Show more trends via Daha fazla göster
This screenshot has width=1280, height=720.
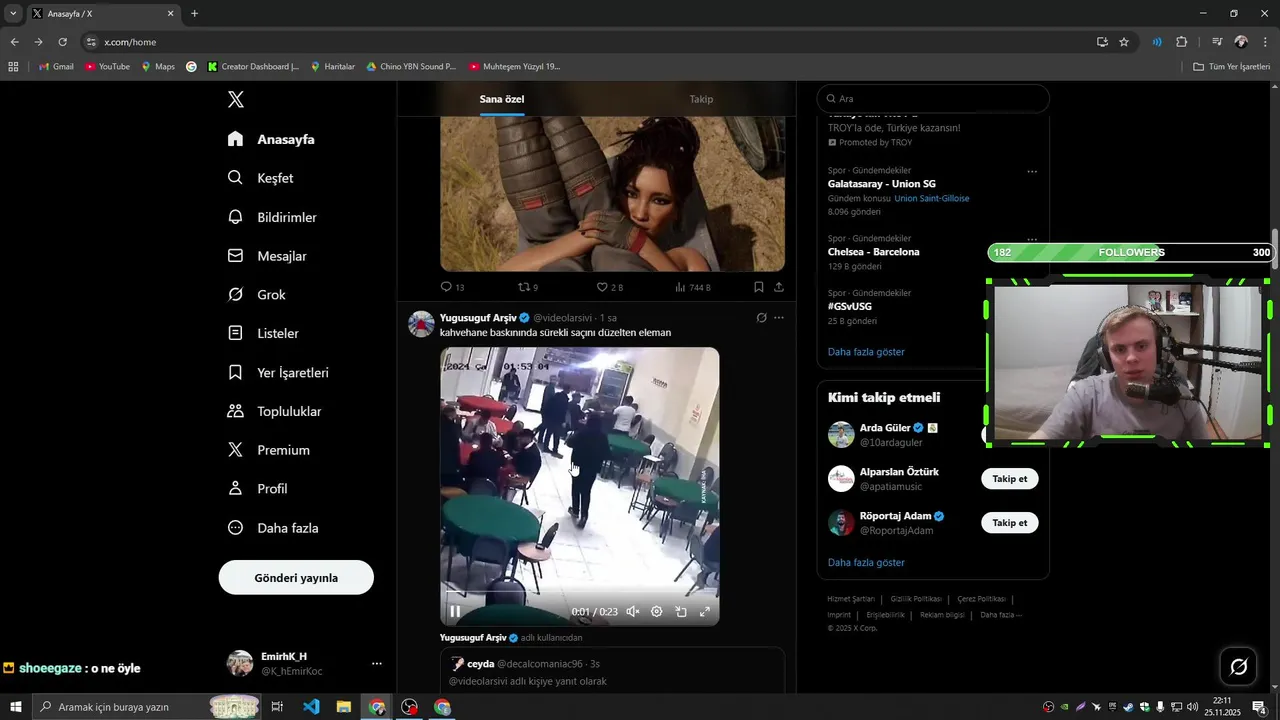[x=866, y=352]
